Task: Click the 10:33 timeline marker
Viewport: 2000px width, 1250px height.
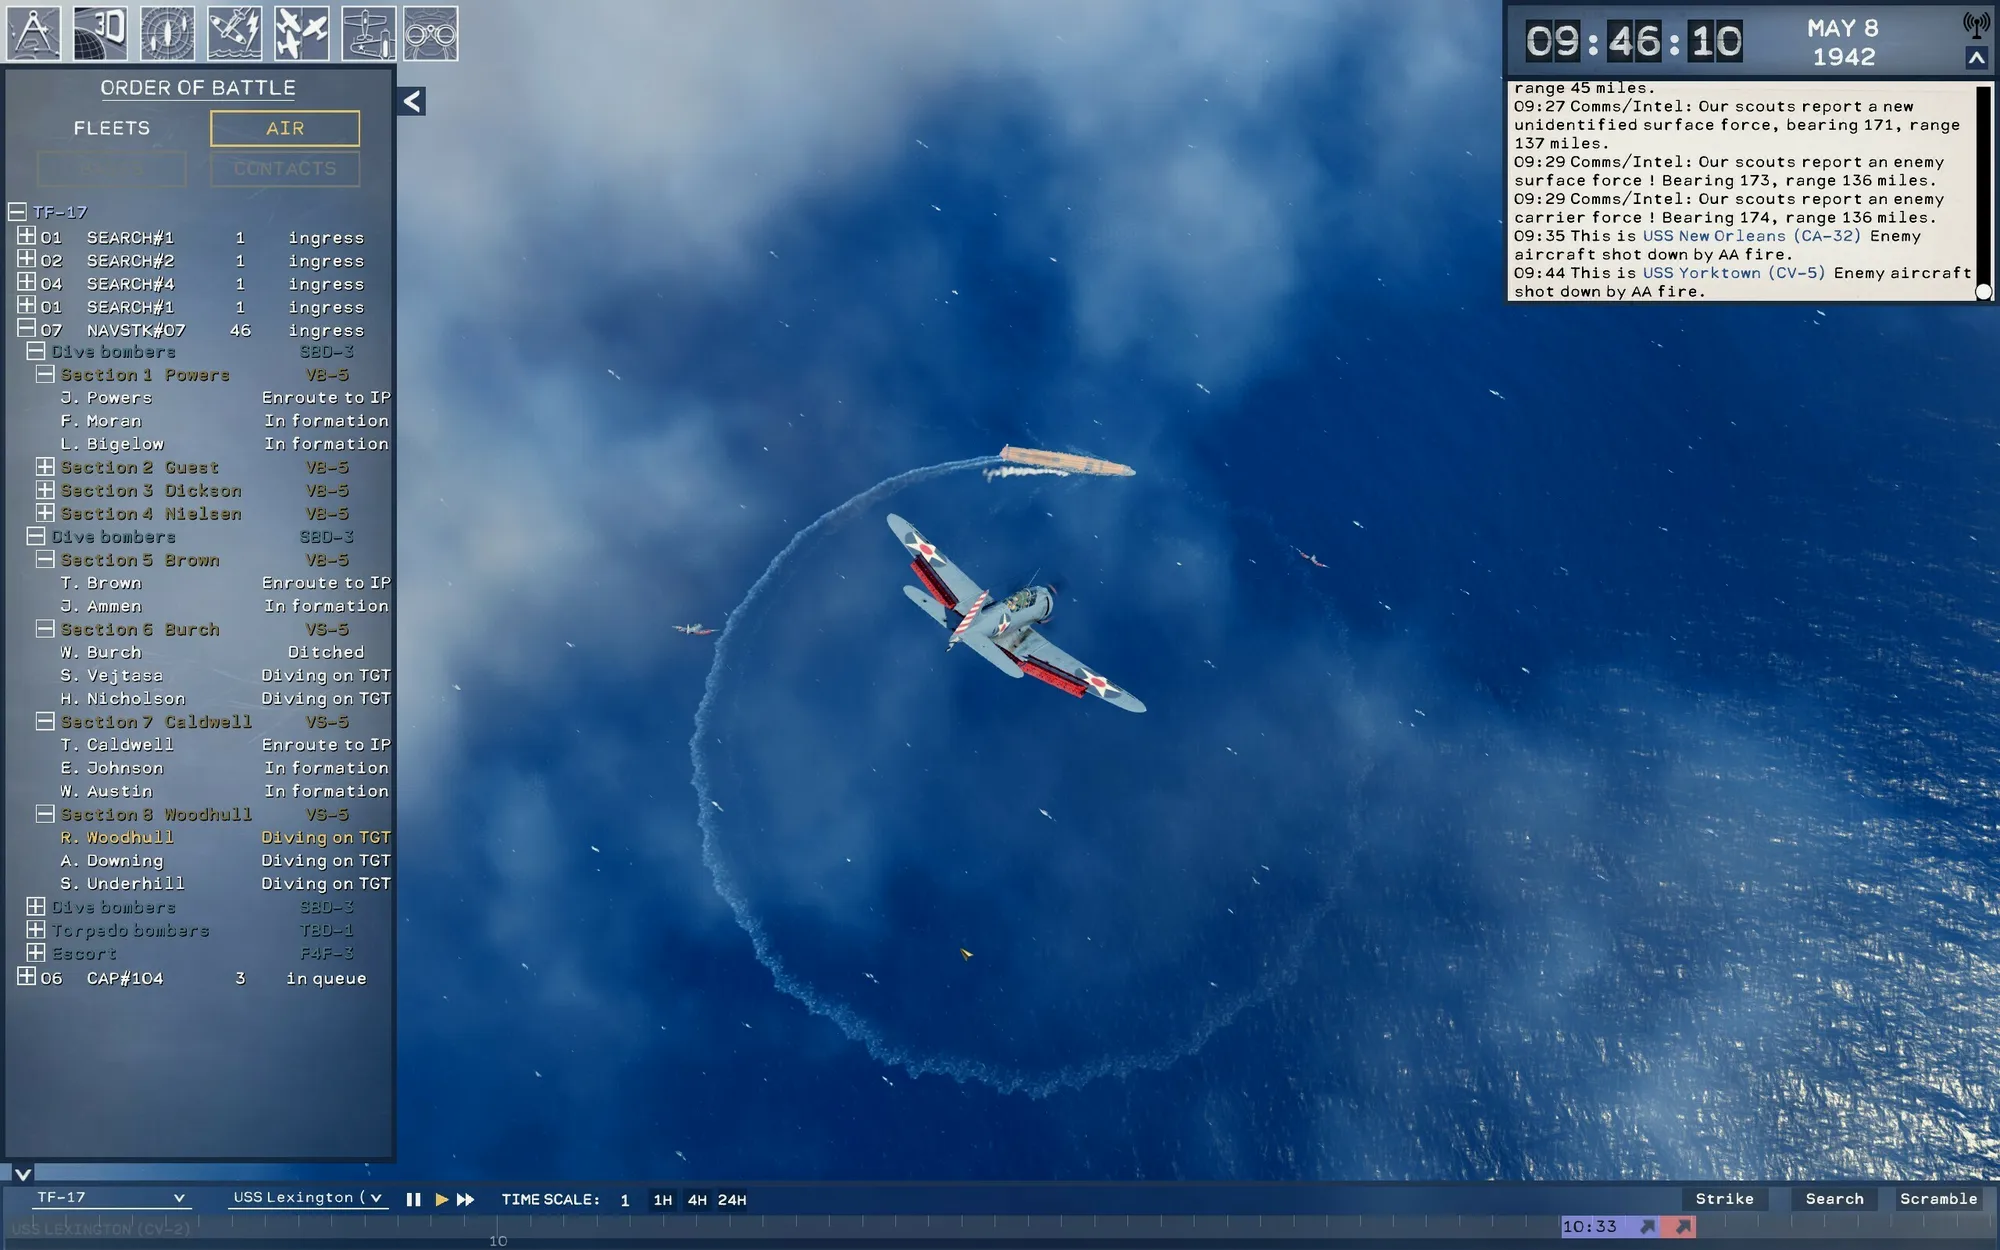Action: [1590, 1226]
